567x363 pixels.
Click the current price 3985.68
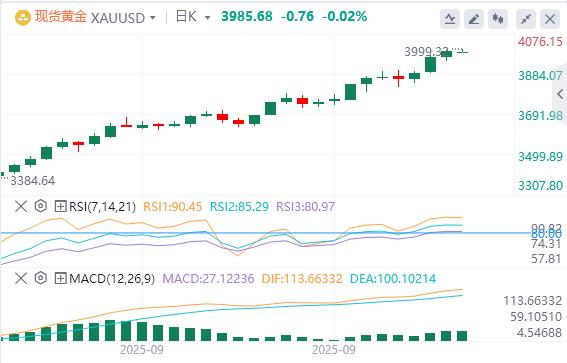tap(247, 17)
